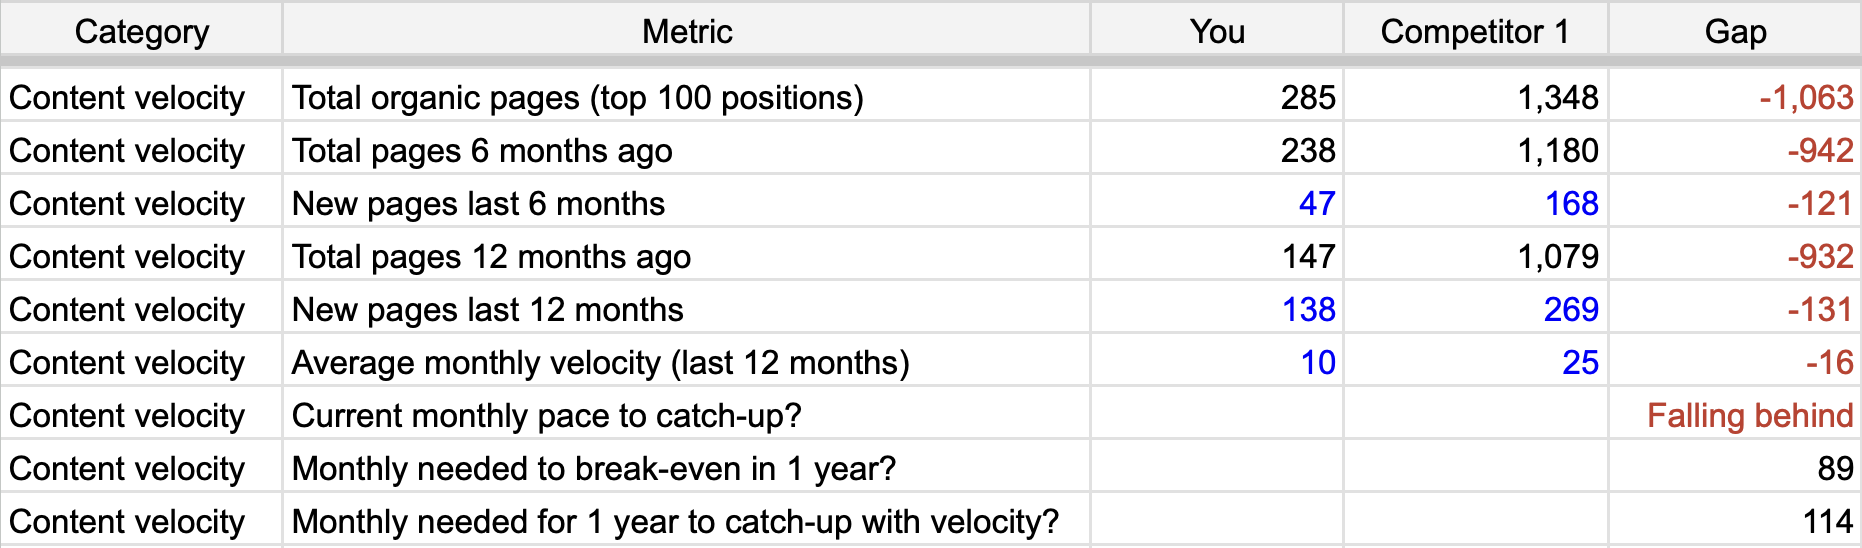Select the blue value 168
Viewport: 1862px width, 548px height.
point(1571,204)
